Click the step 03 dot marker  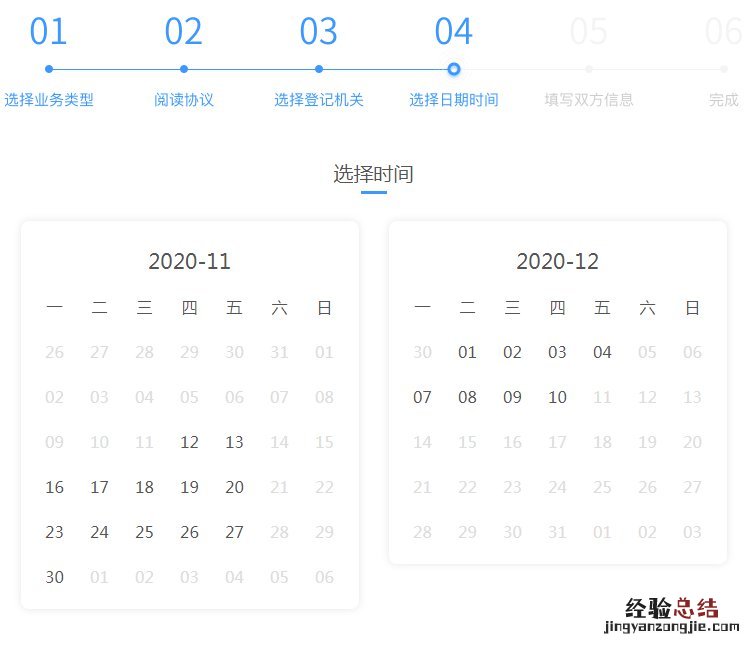point(319,69)
